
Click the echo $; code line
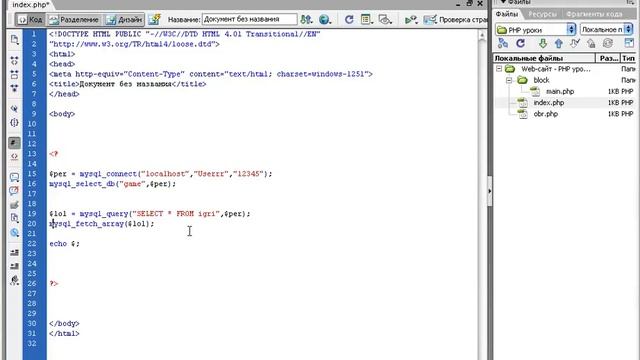(64, 244)
